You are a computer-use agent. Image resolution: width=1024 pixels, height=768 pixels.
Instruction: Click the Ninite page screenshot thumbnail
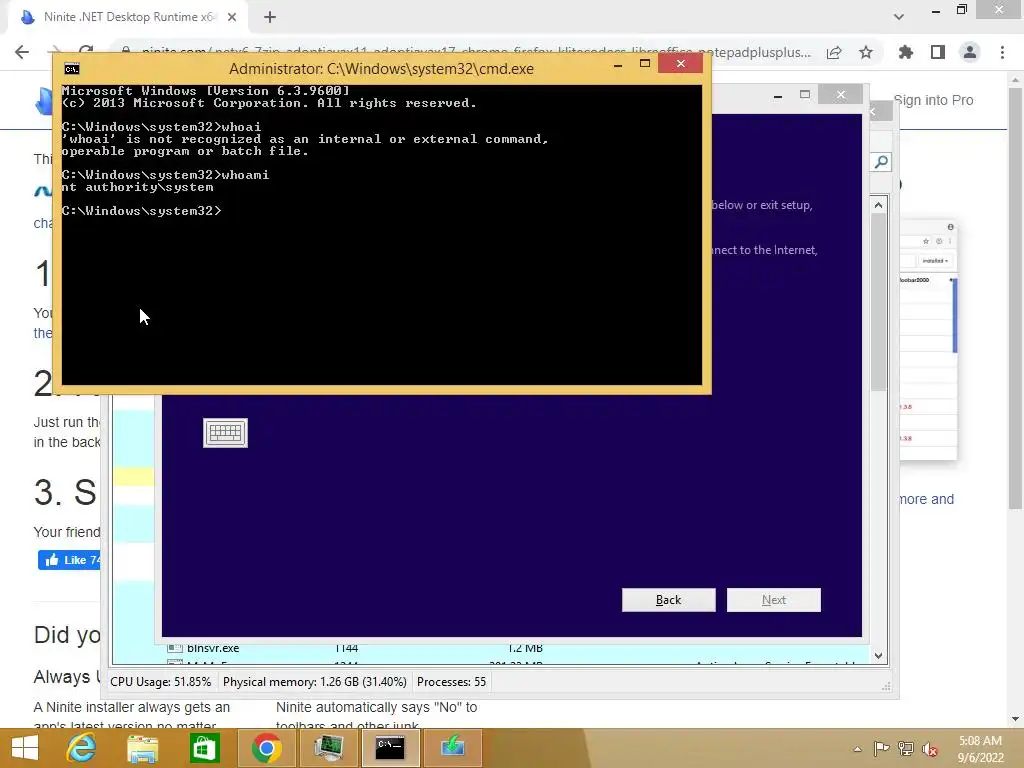click(x=928, y=340)
